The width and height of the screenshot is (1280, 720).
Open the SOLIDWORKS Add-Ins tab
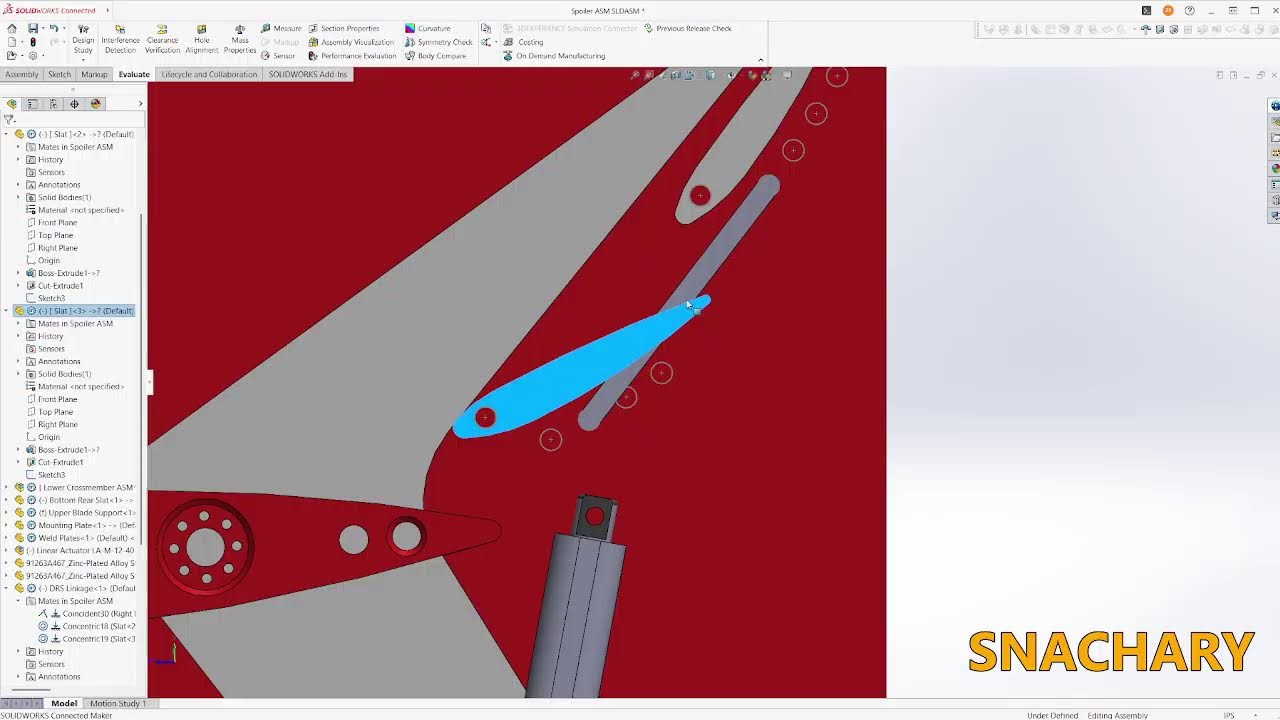[307, 74]
